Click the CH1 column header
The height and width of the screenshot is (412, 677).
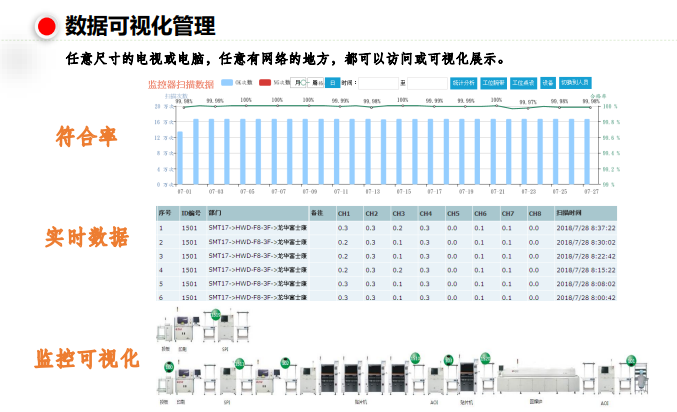point(343,214)
